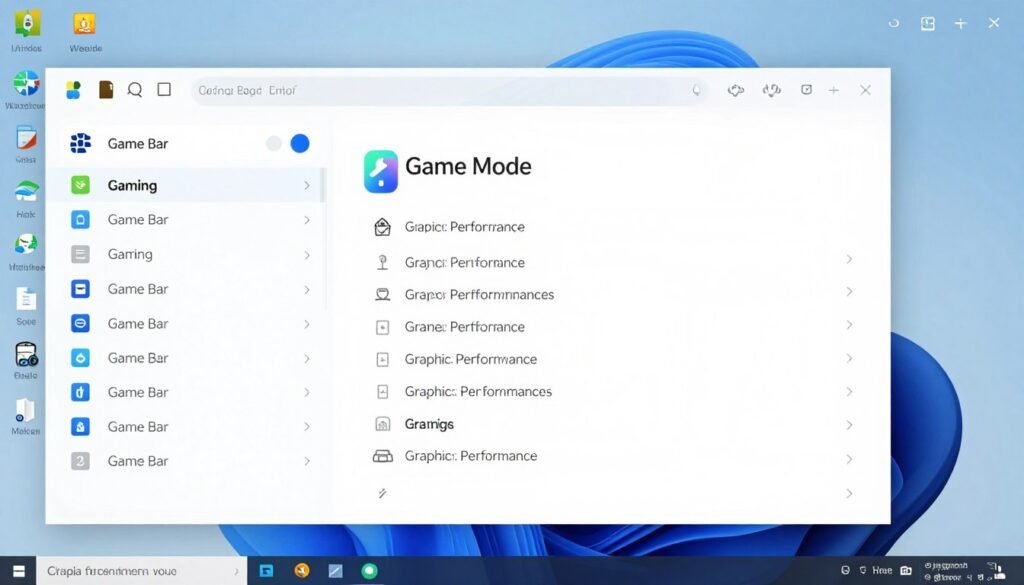Click the envelope-like icon in the first Performance row
The height and width of the screenshot is (585, 1024).
click(382, 227)
